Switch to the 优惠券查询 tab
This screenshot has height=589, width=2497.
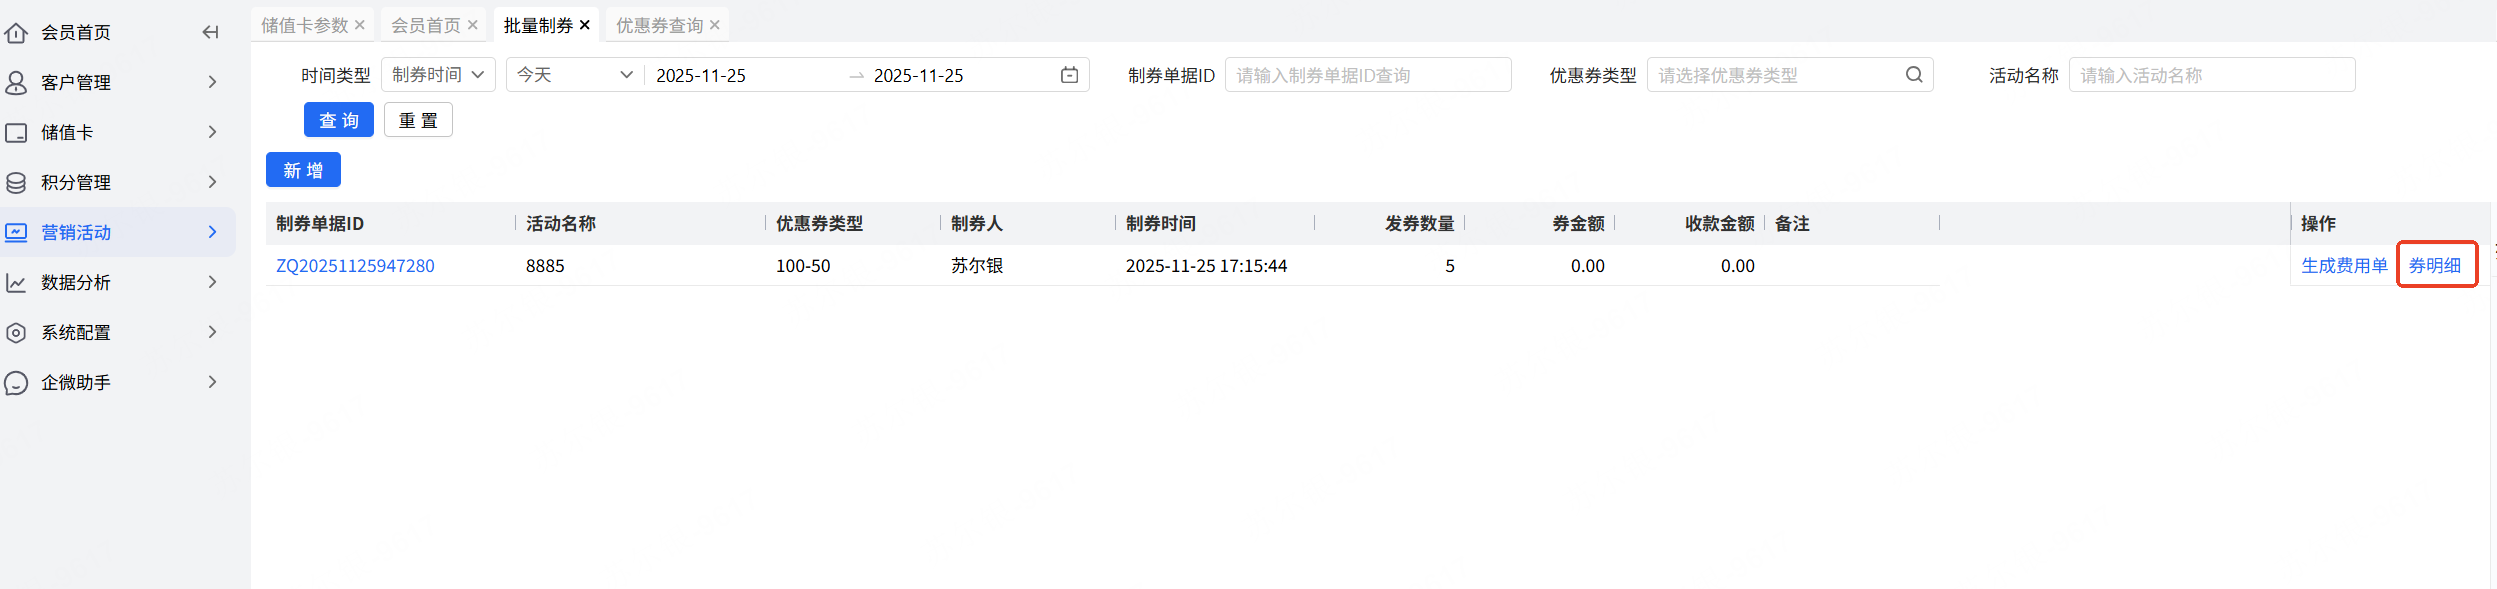(659, 25)
